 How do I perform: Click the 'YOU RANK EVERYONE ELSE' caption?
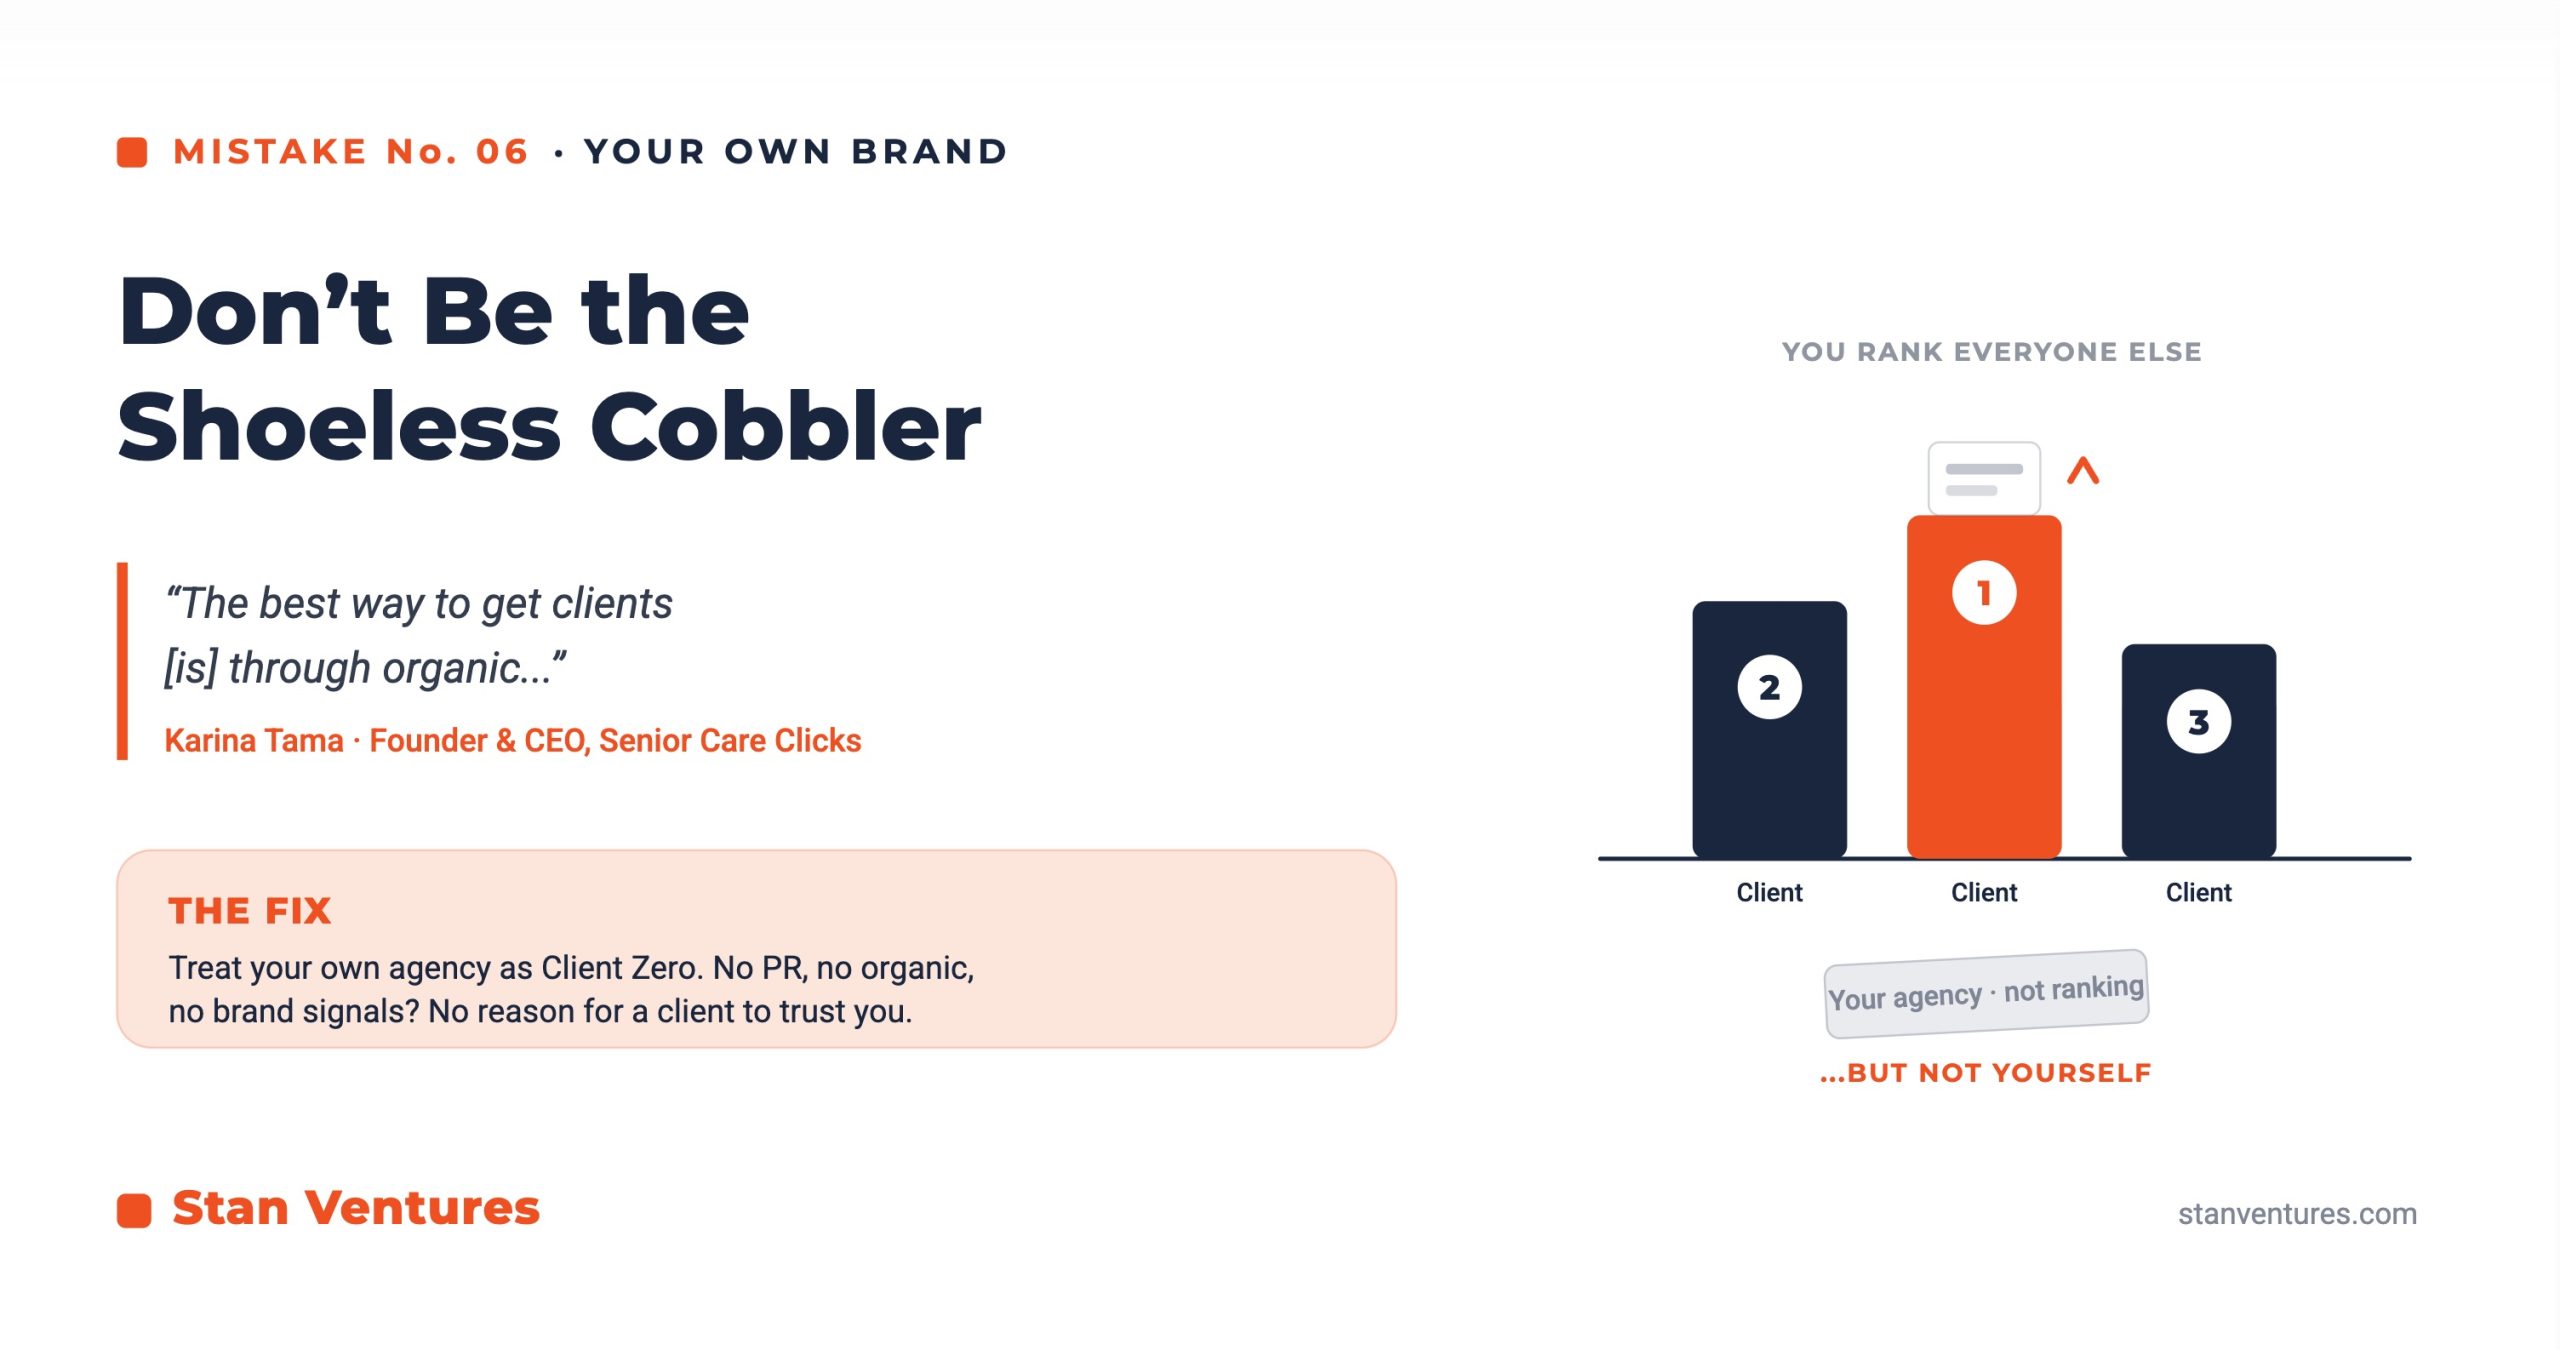[x=1991, y=352]
